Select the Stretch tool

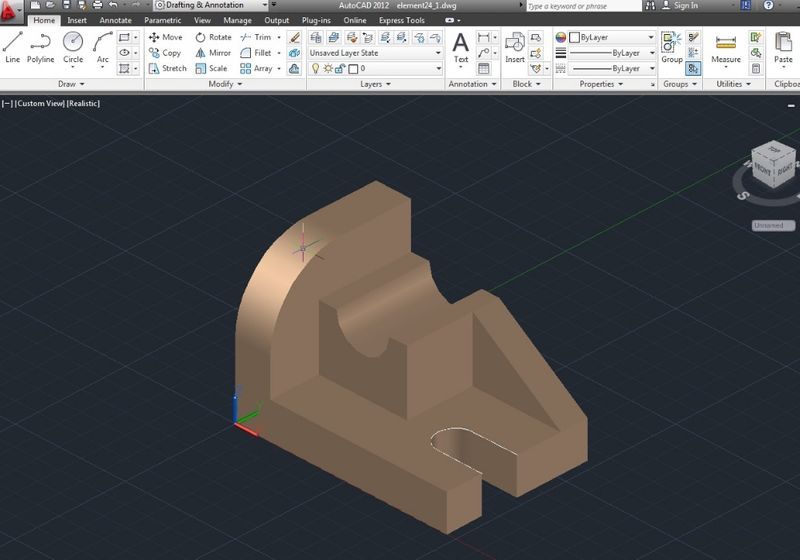coord(167,68)
